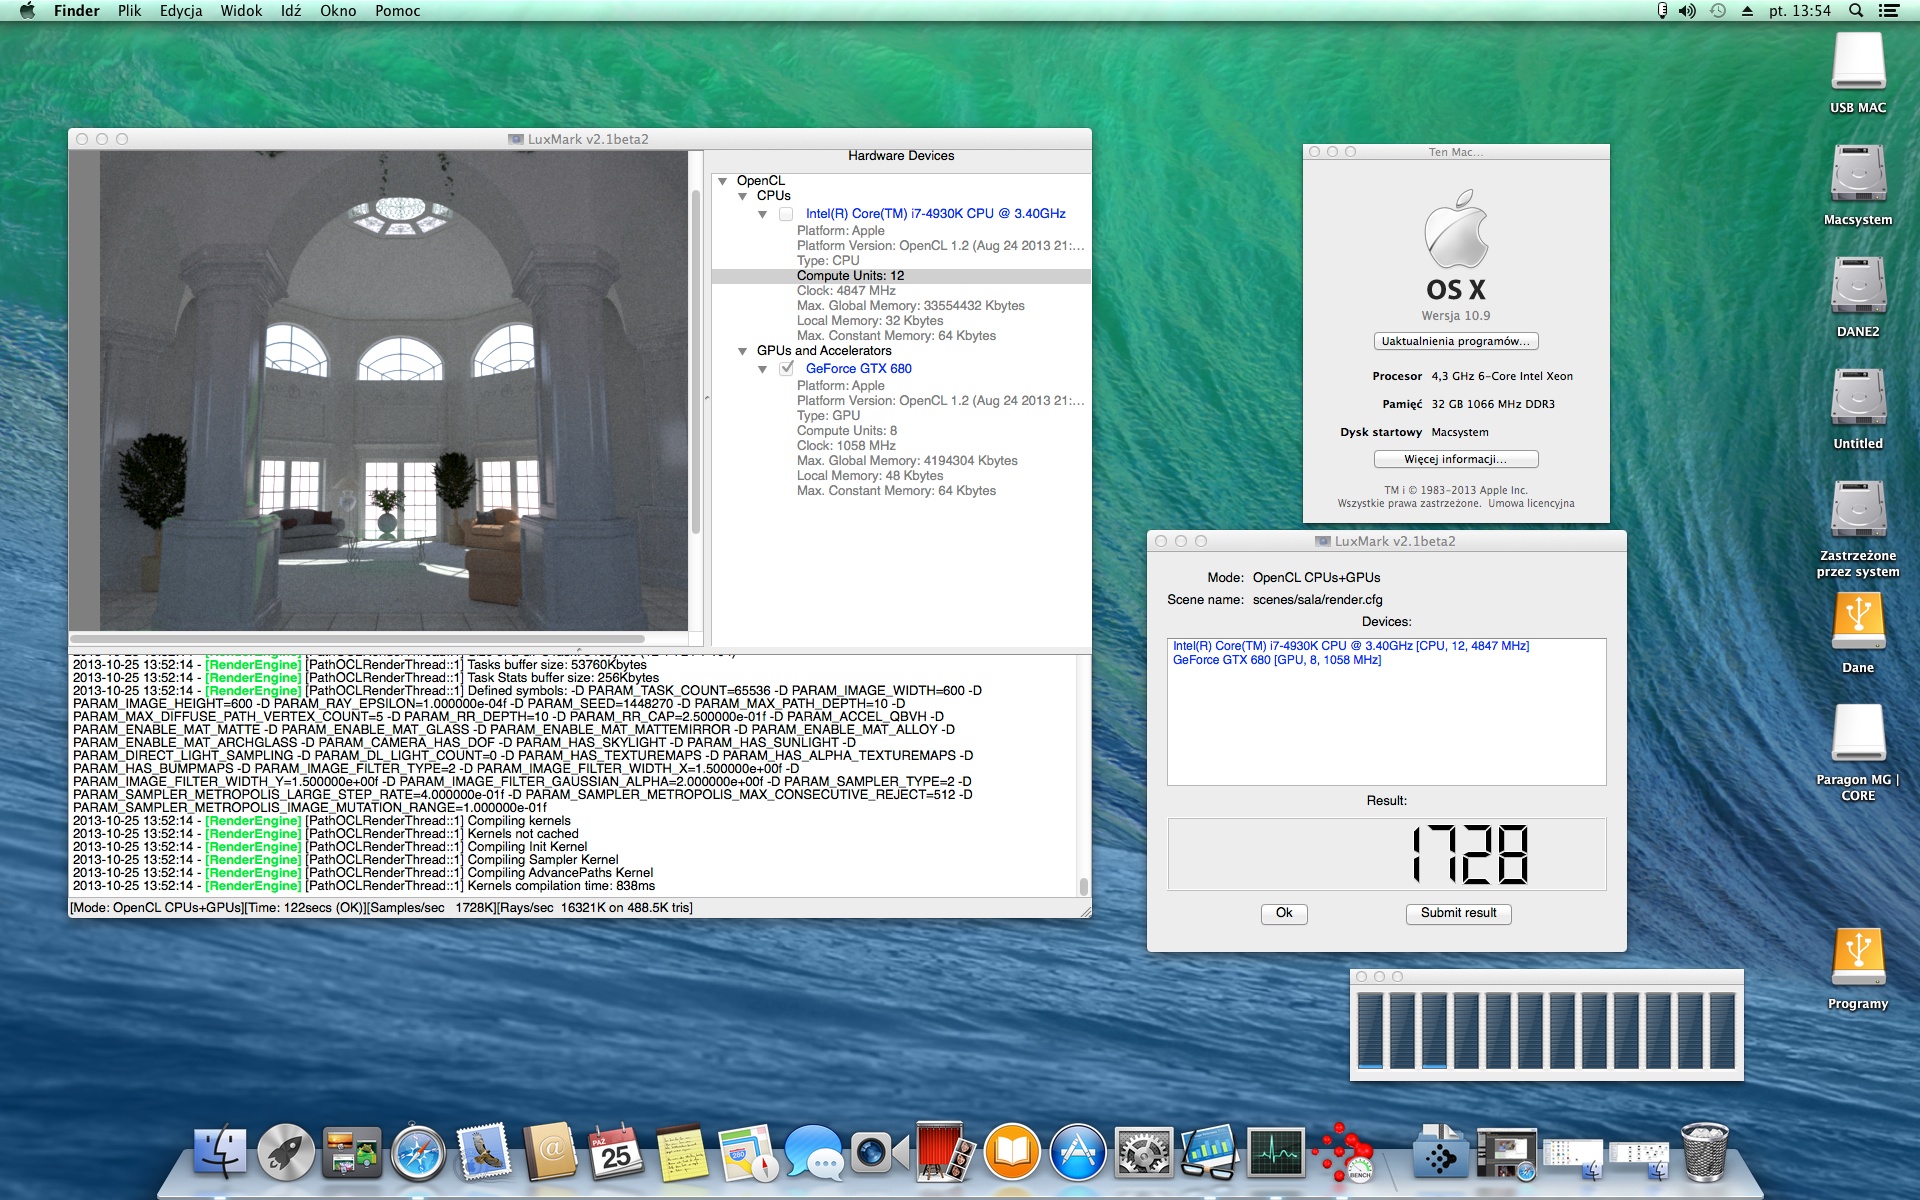The image size is (1920, 1200).
Task: Switch to LuxMark red spheres Dock icon
Action: 1342,1153
